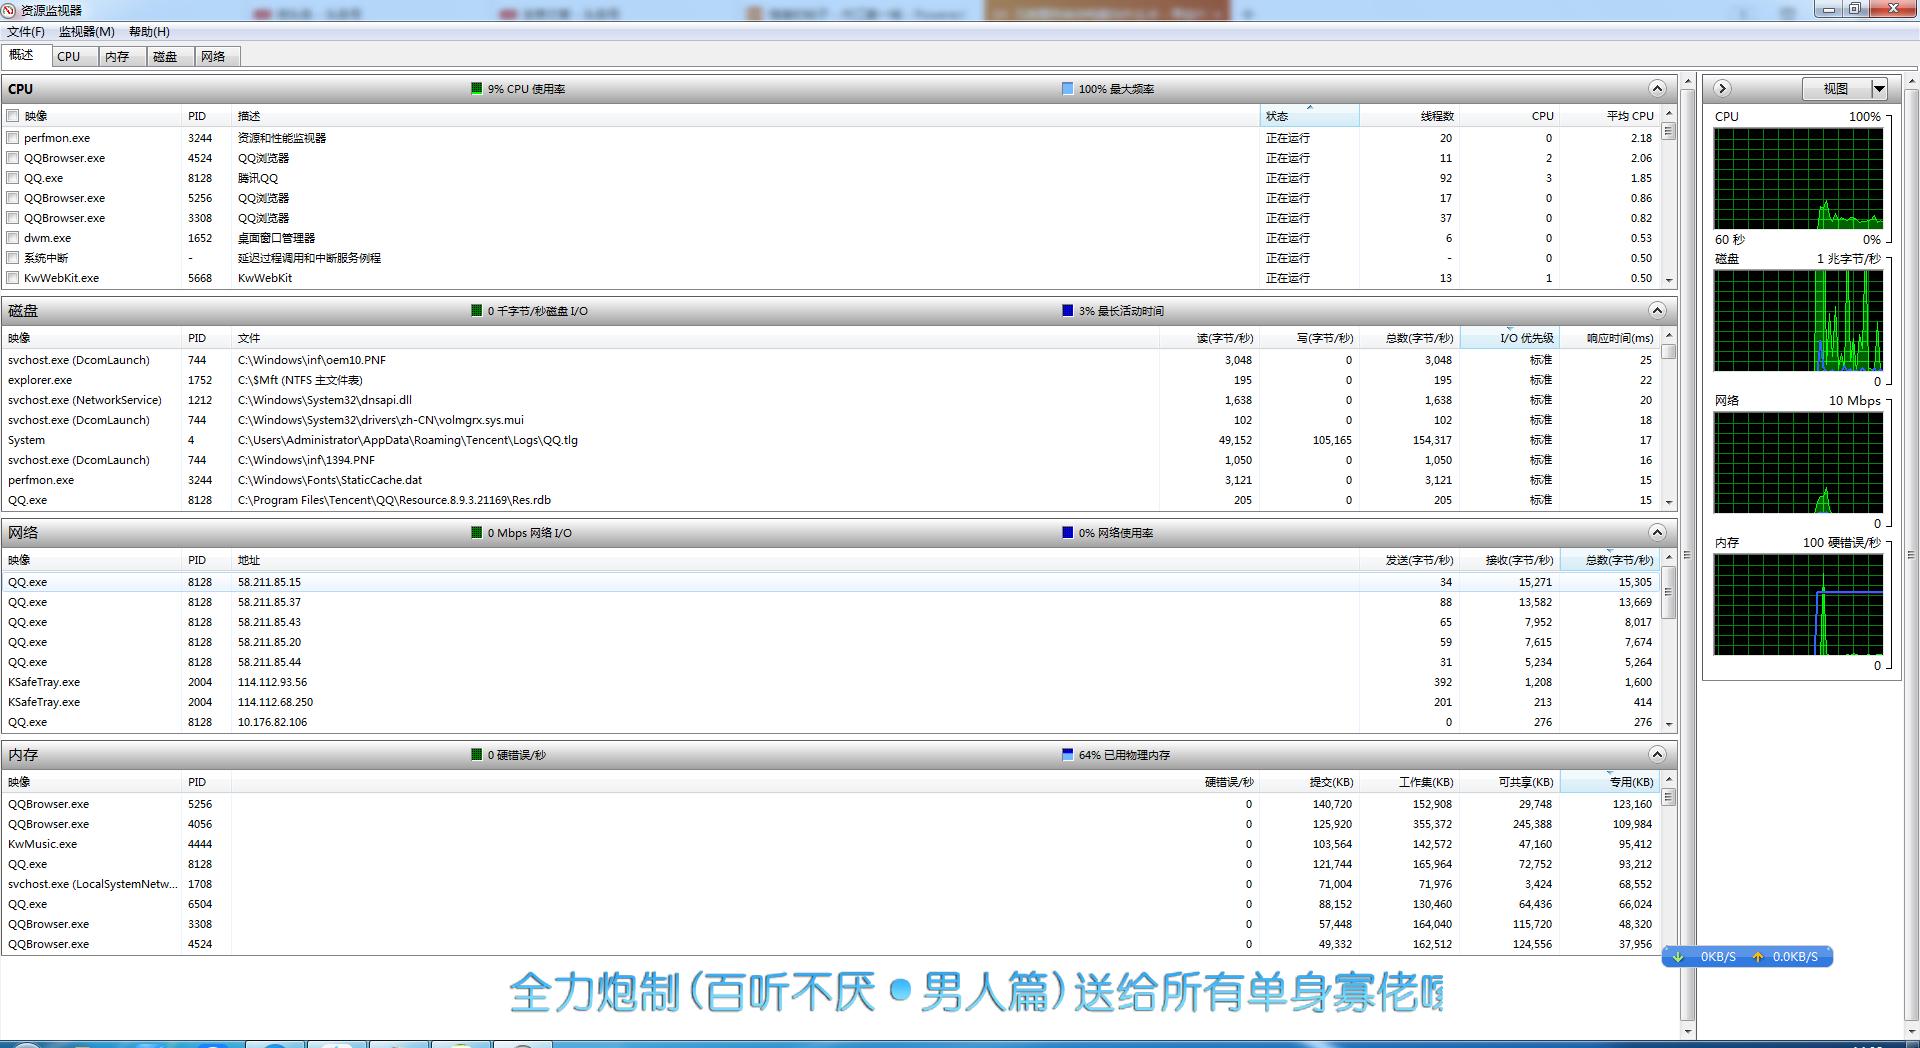Click the download speed arrow on floating widget

click(1679, 957)
